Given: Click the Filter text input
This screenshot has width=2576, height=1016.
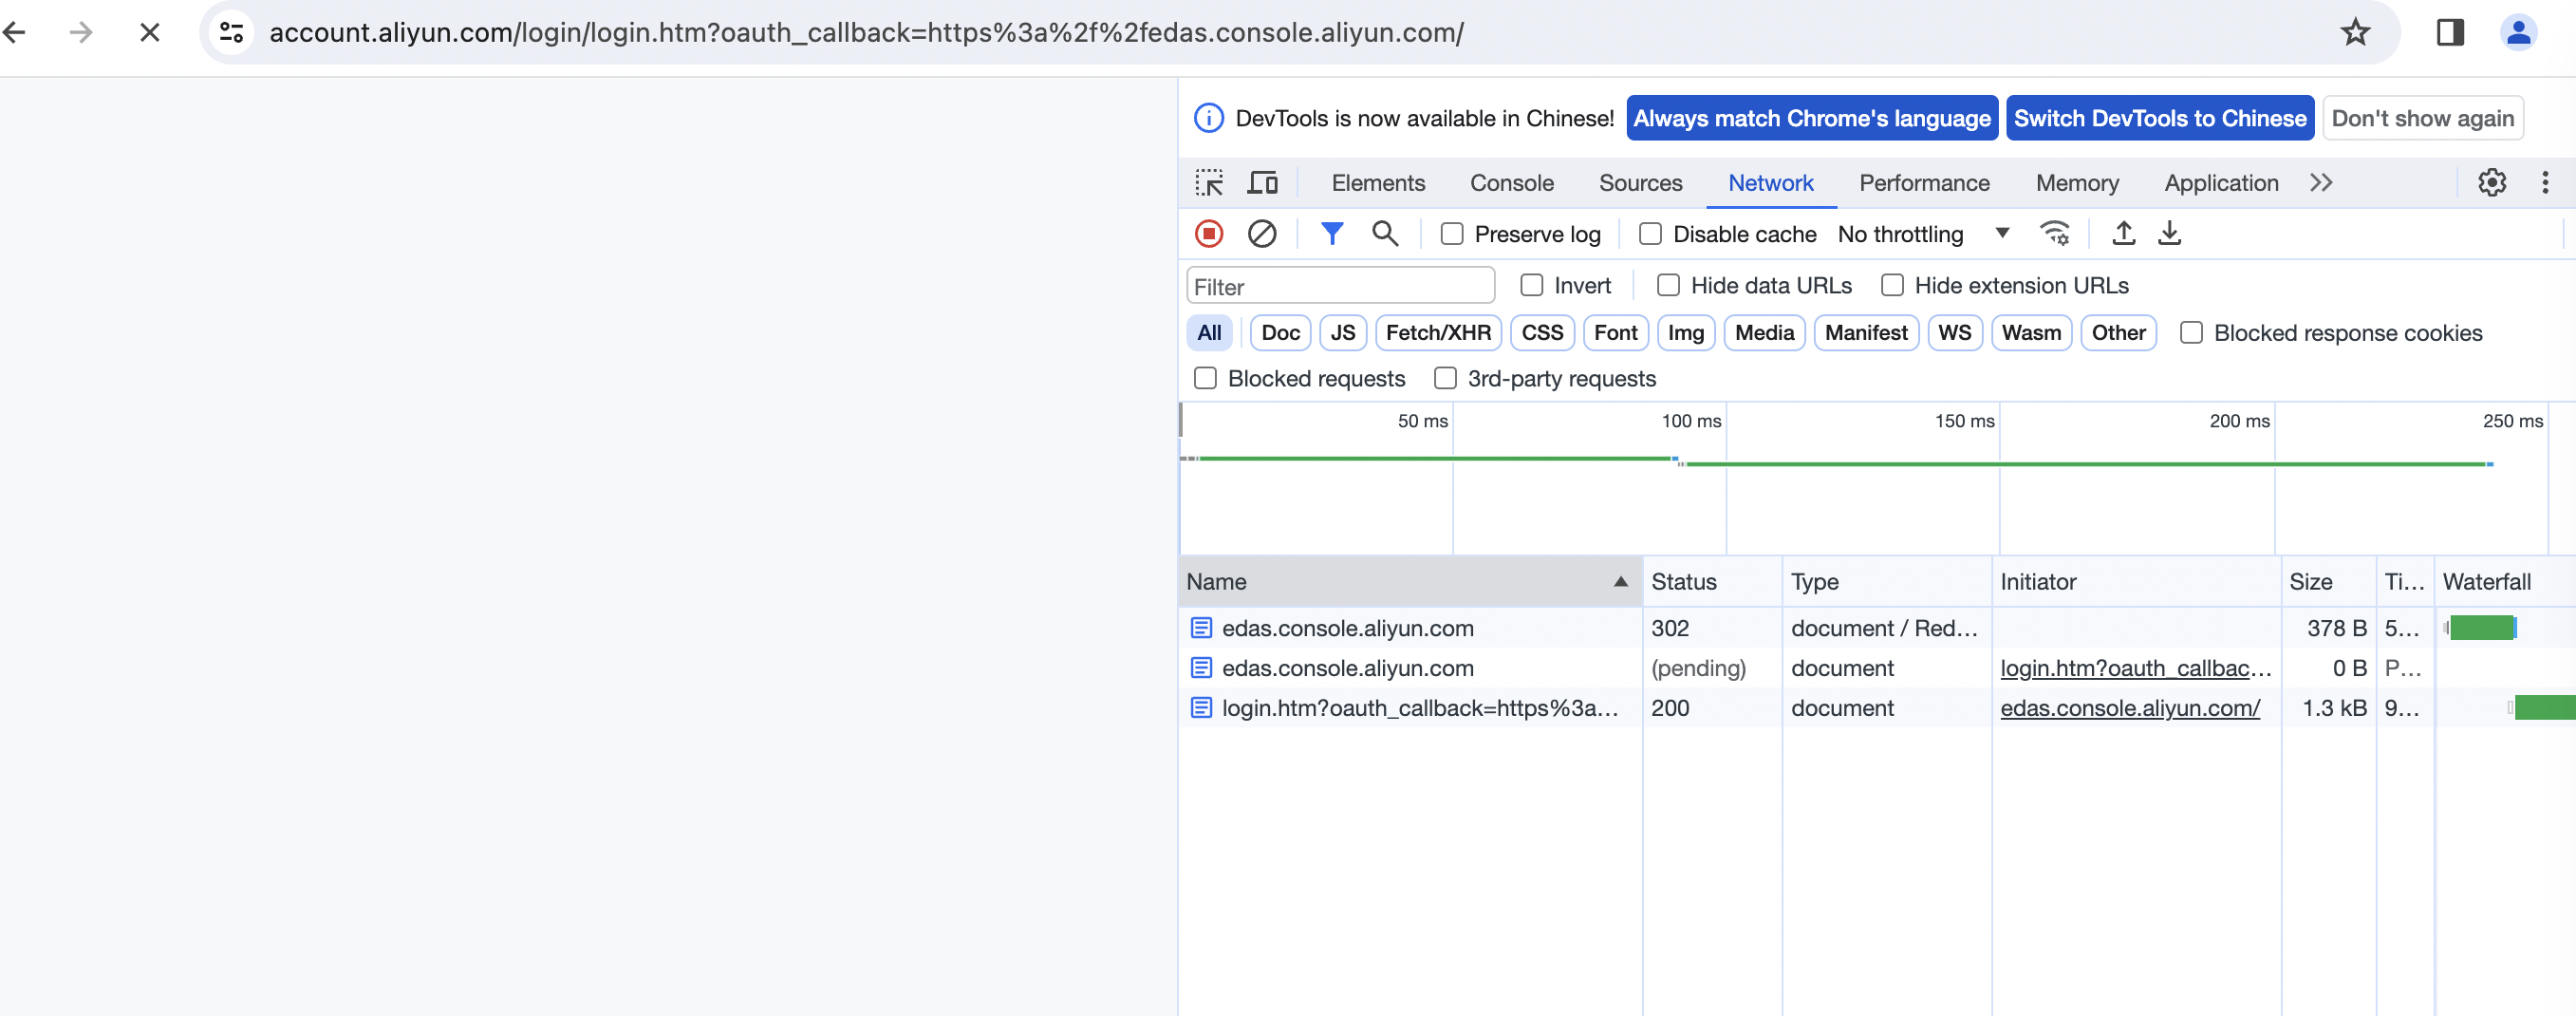Looking at the screenshot, I should (1340, 286).
